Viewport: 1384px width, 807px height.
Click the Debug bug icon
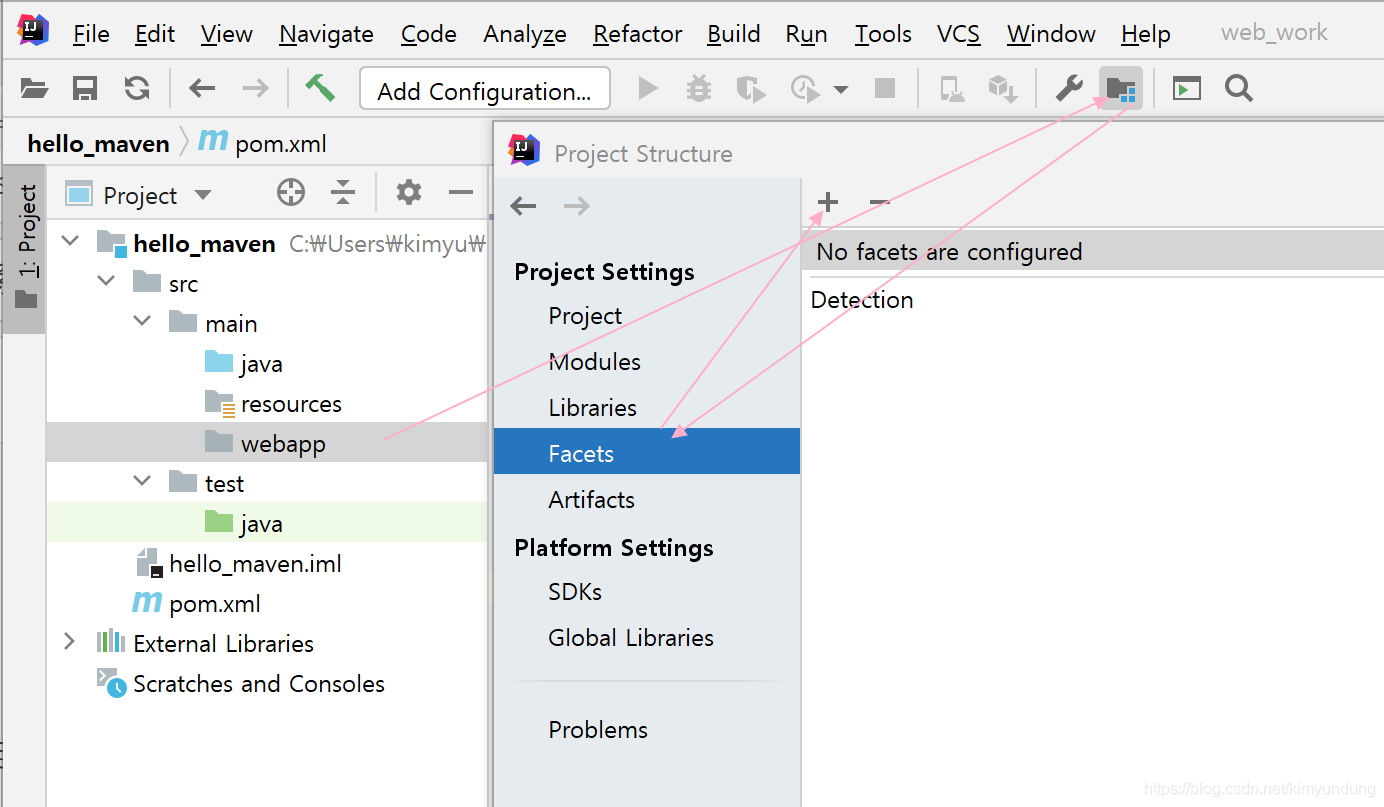click(699, 89)
